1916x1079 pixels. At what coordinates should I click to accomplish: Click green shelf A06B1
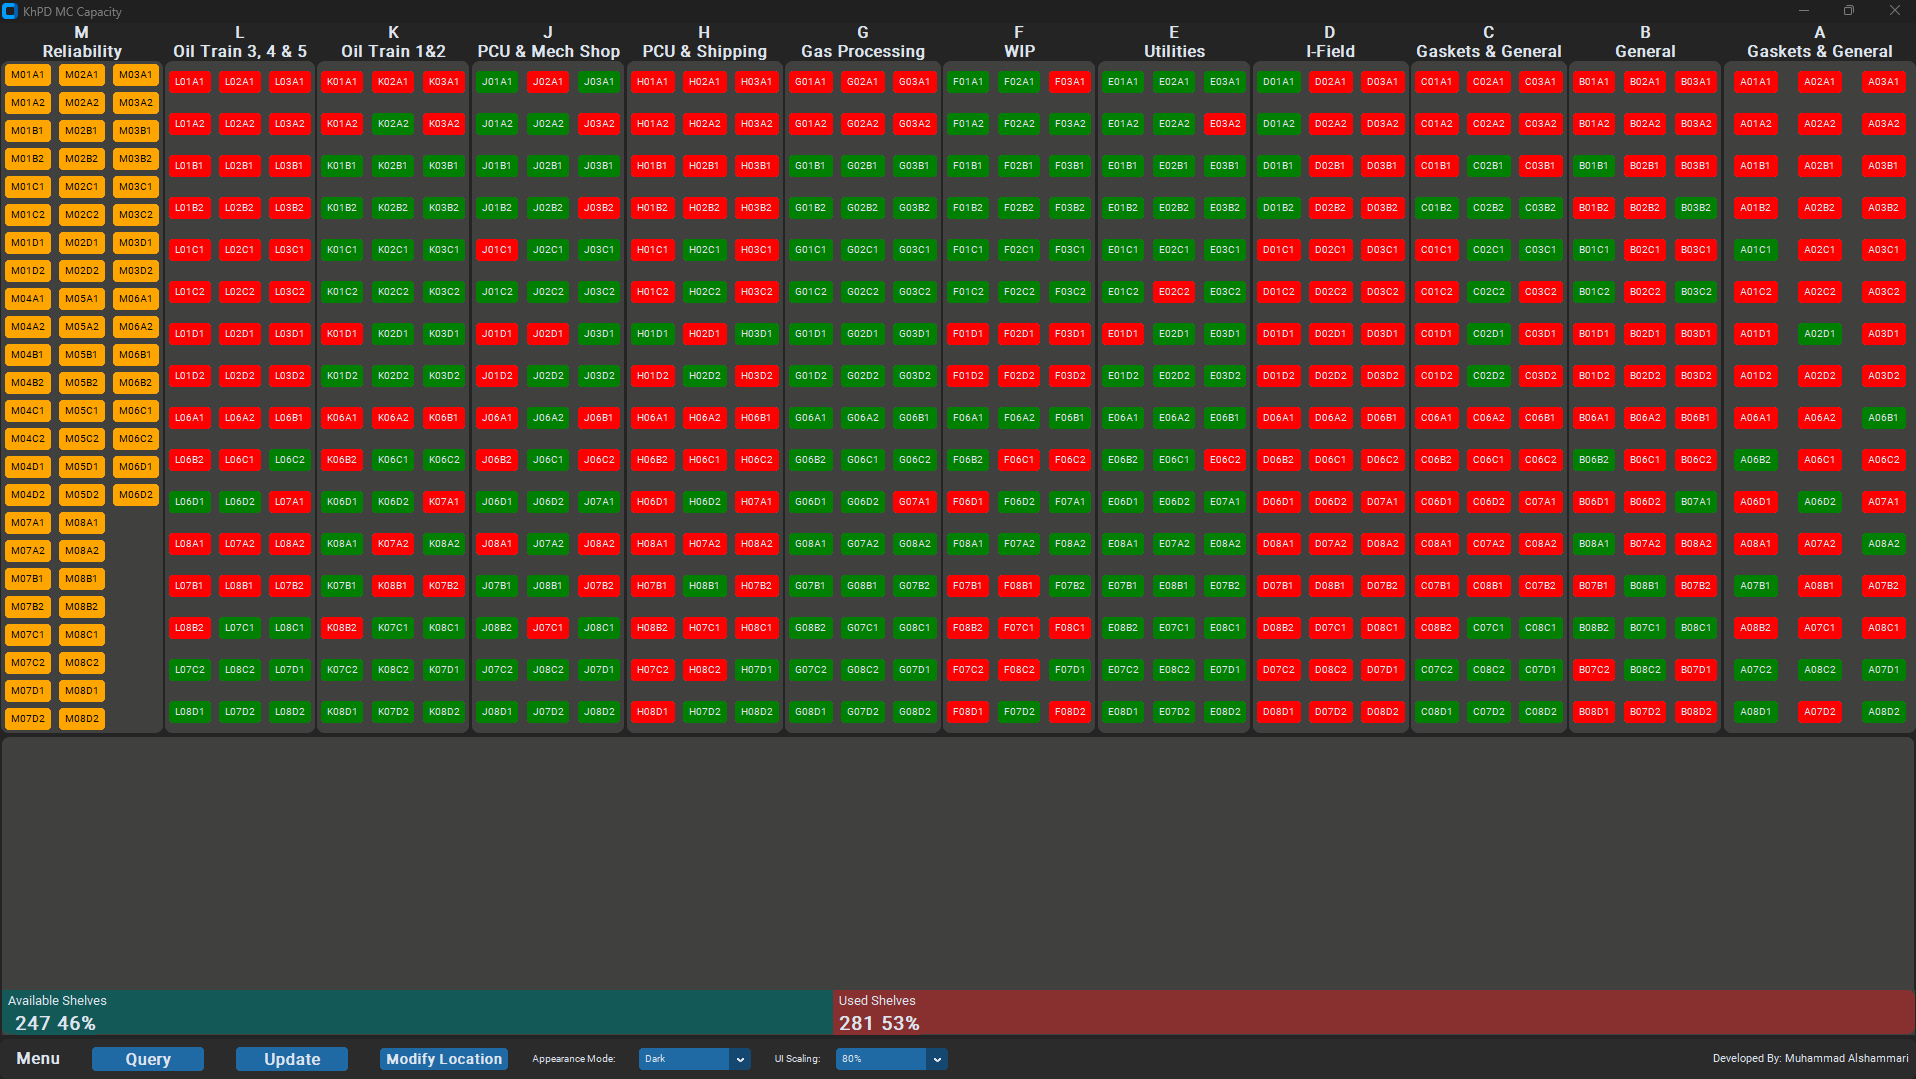pyautogui.click(x=1884, y=418)
